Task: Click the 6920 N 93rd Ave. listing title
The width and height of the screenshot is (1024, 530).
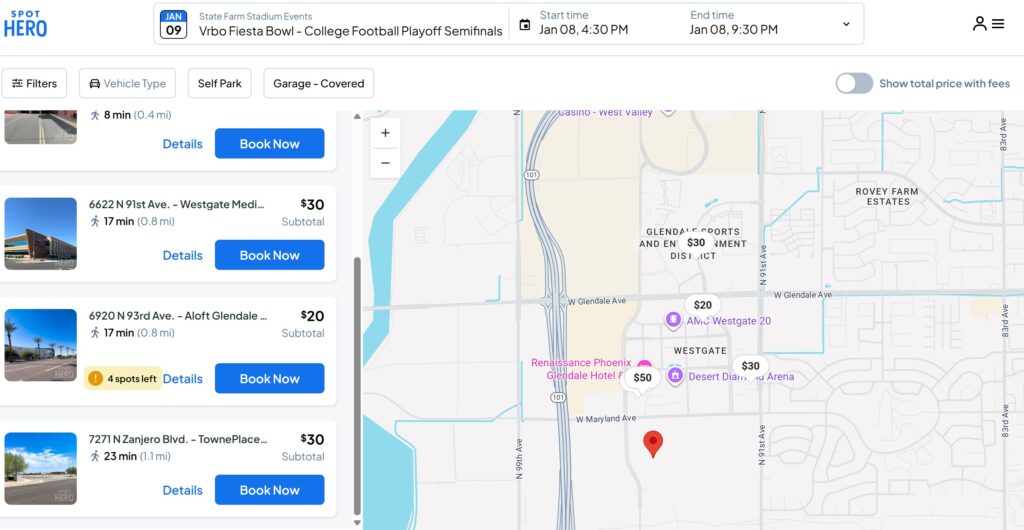Action: coord(178,316)
